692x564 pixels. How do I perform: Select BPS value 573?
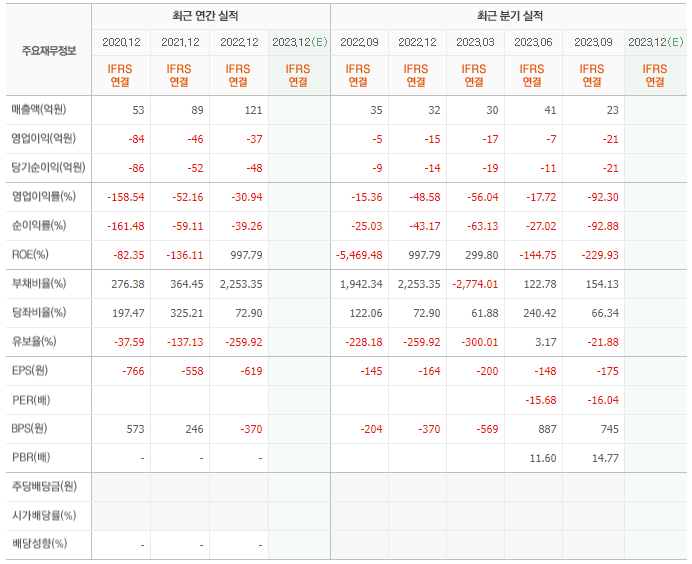click(x=135, y=429)
